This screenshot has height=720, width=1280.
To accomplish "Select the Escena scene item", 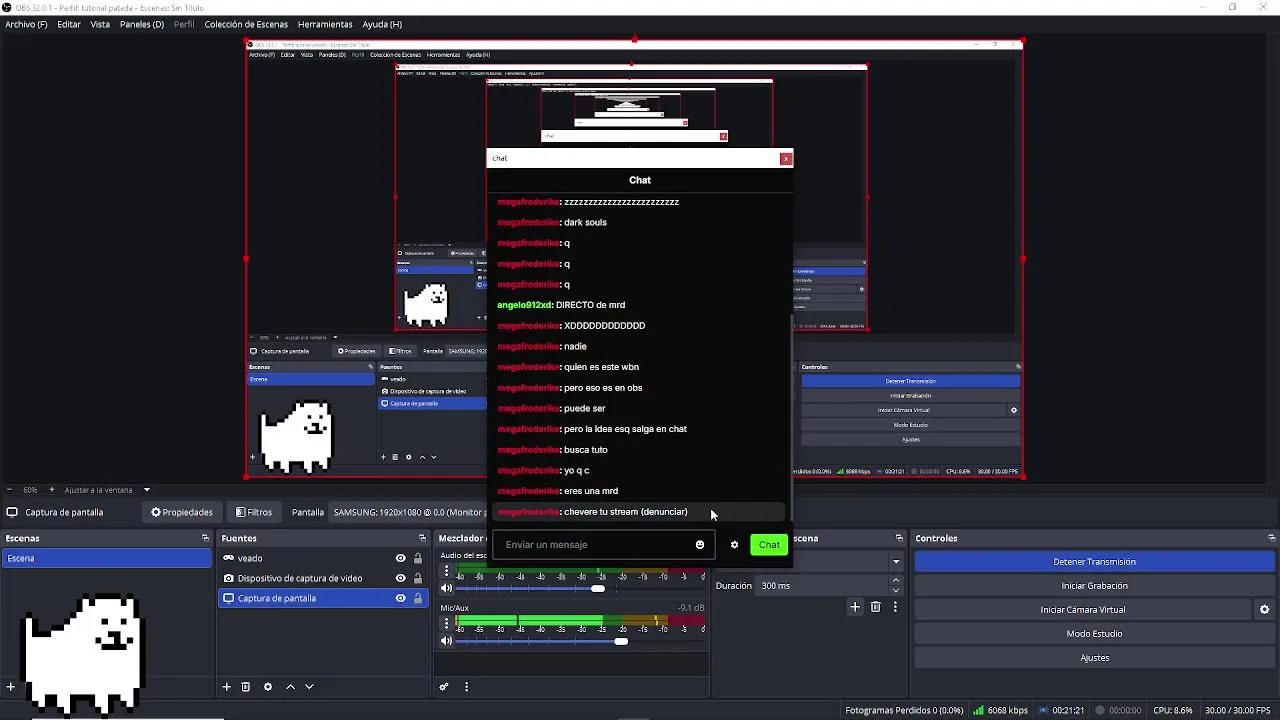I will pos(107,558).
